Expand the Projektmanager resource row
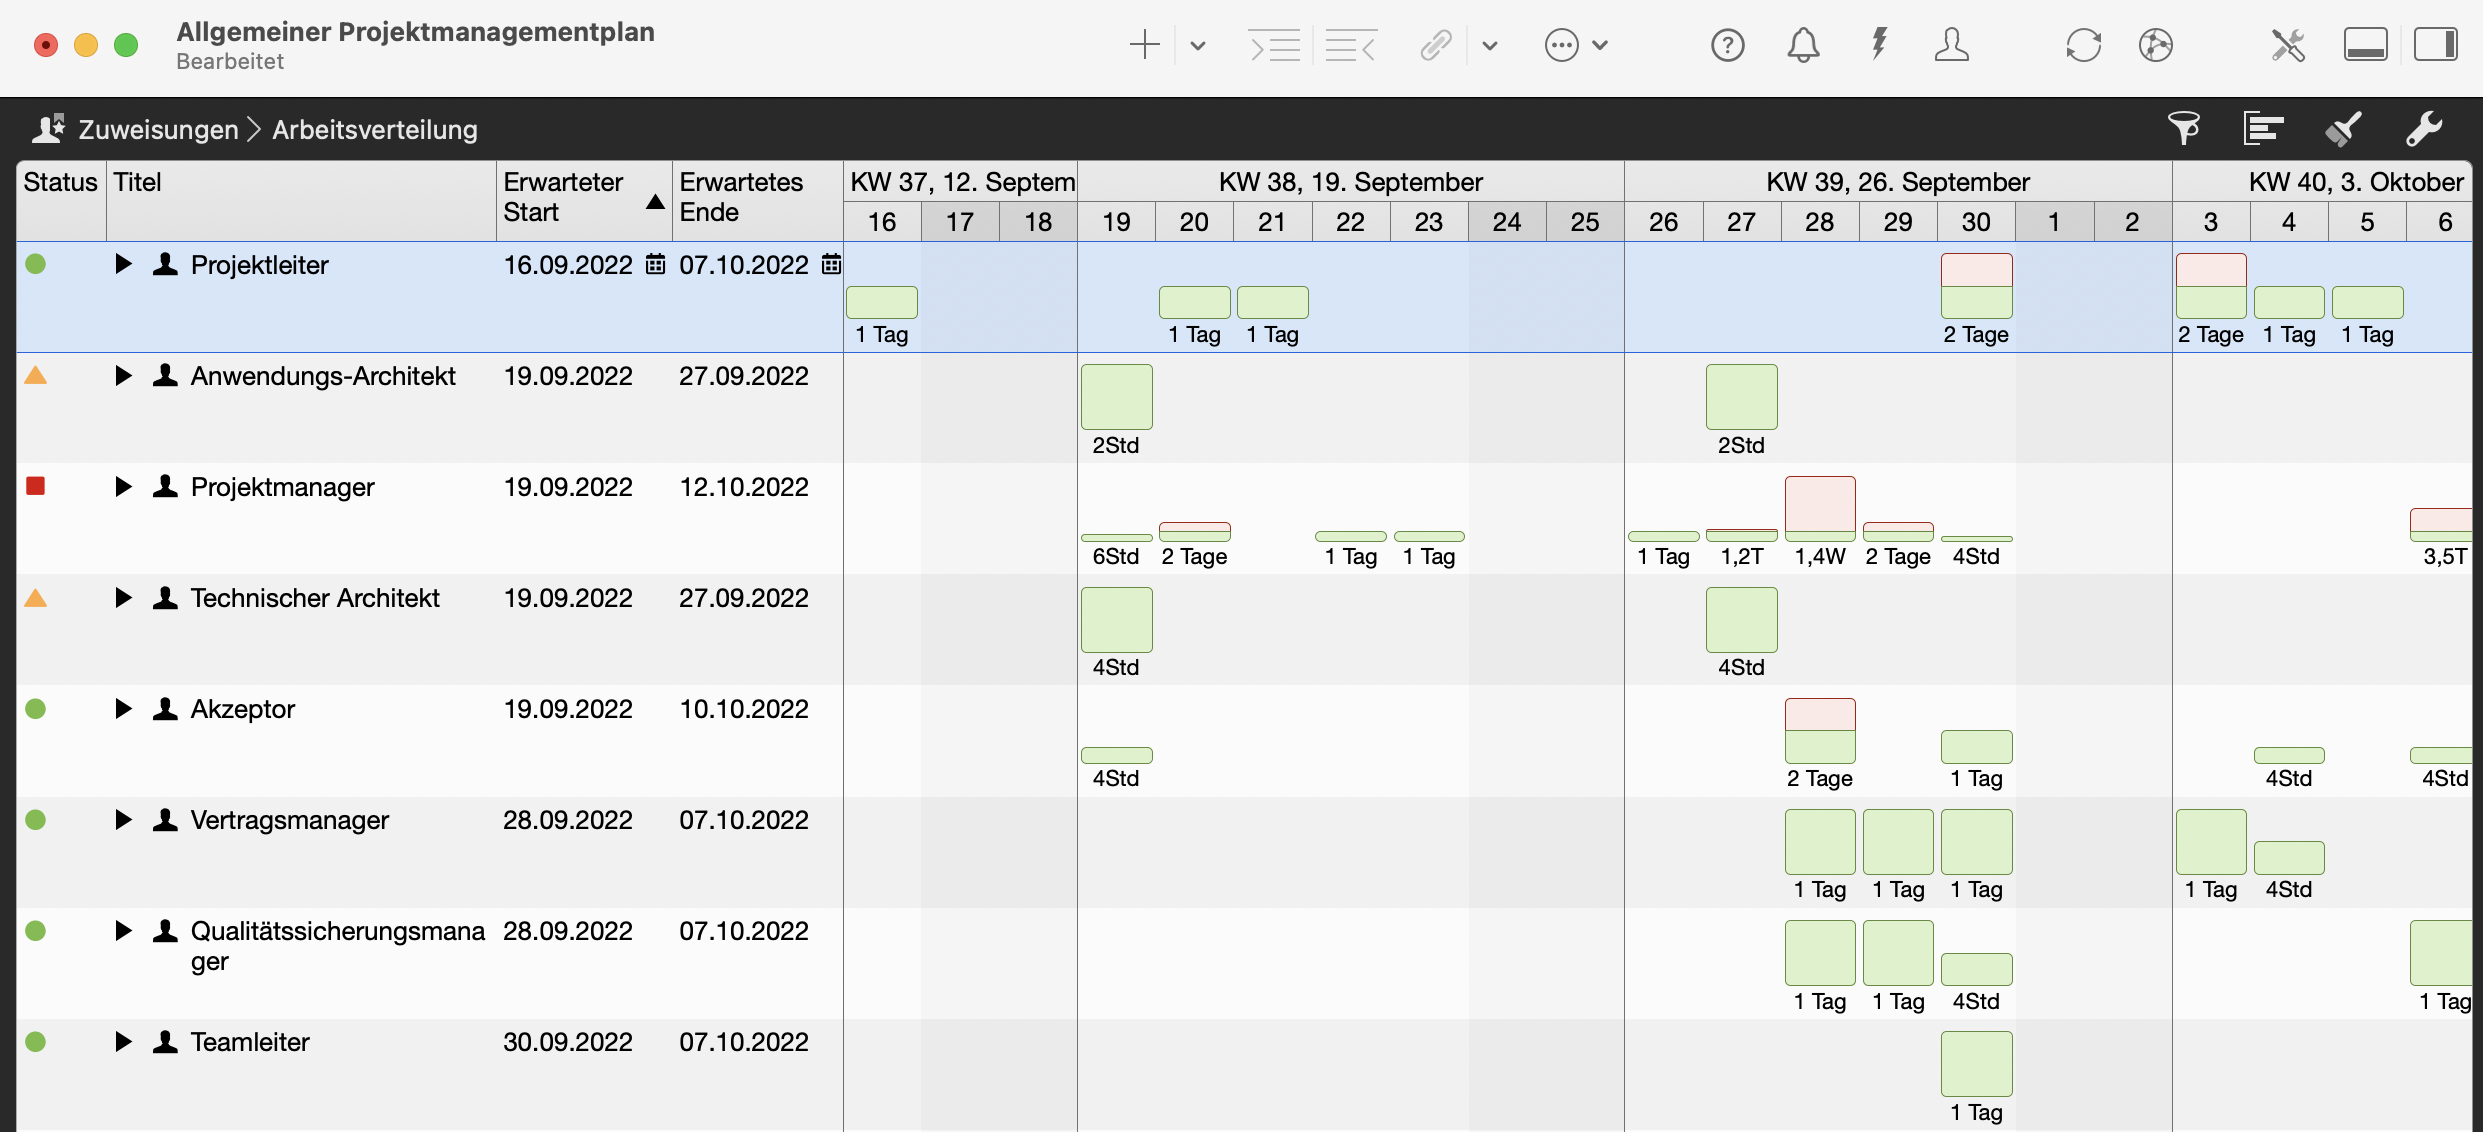Image resolution: width=2483 pixels, height=1132 pixels. tap(123, 487)
